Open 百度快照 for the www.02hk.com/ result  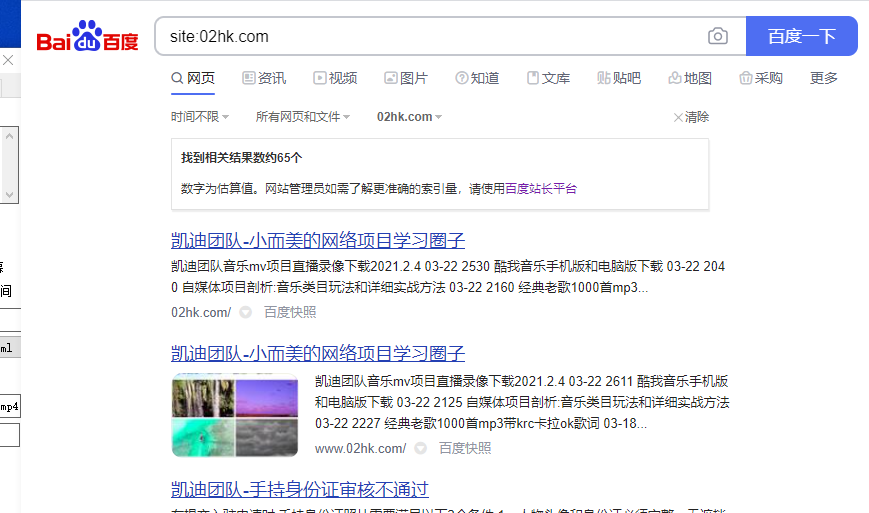pyautogui.click(x=465, y=448)
